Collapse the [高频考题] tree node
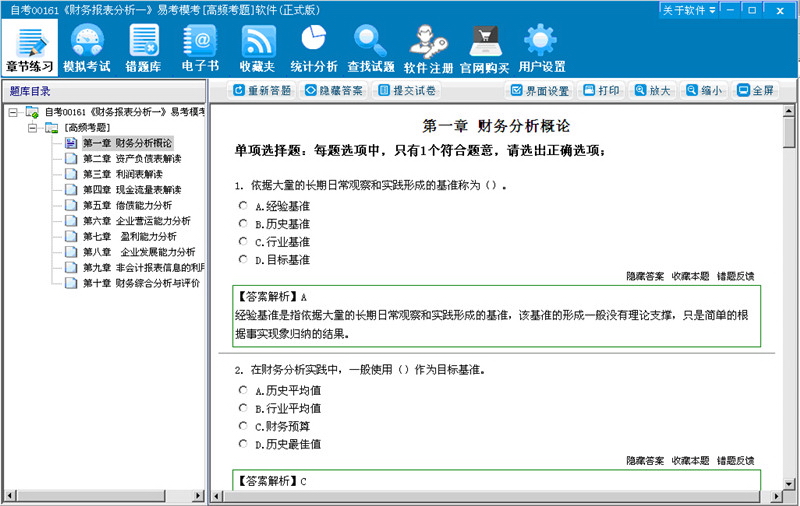The image size is (800, 506). pos(33,128)
